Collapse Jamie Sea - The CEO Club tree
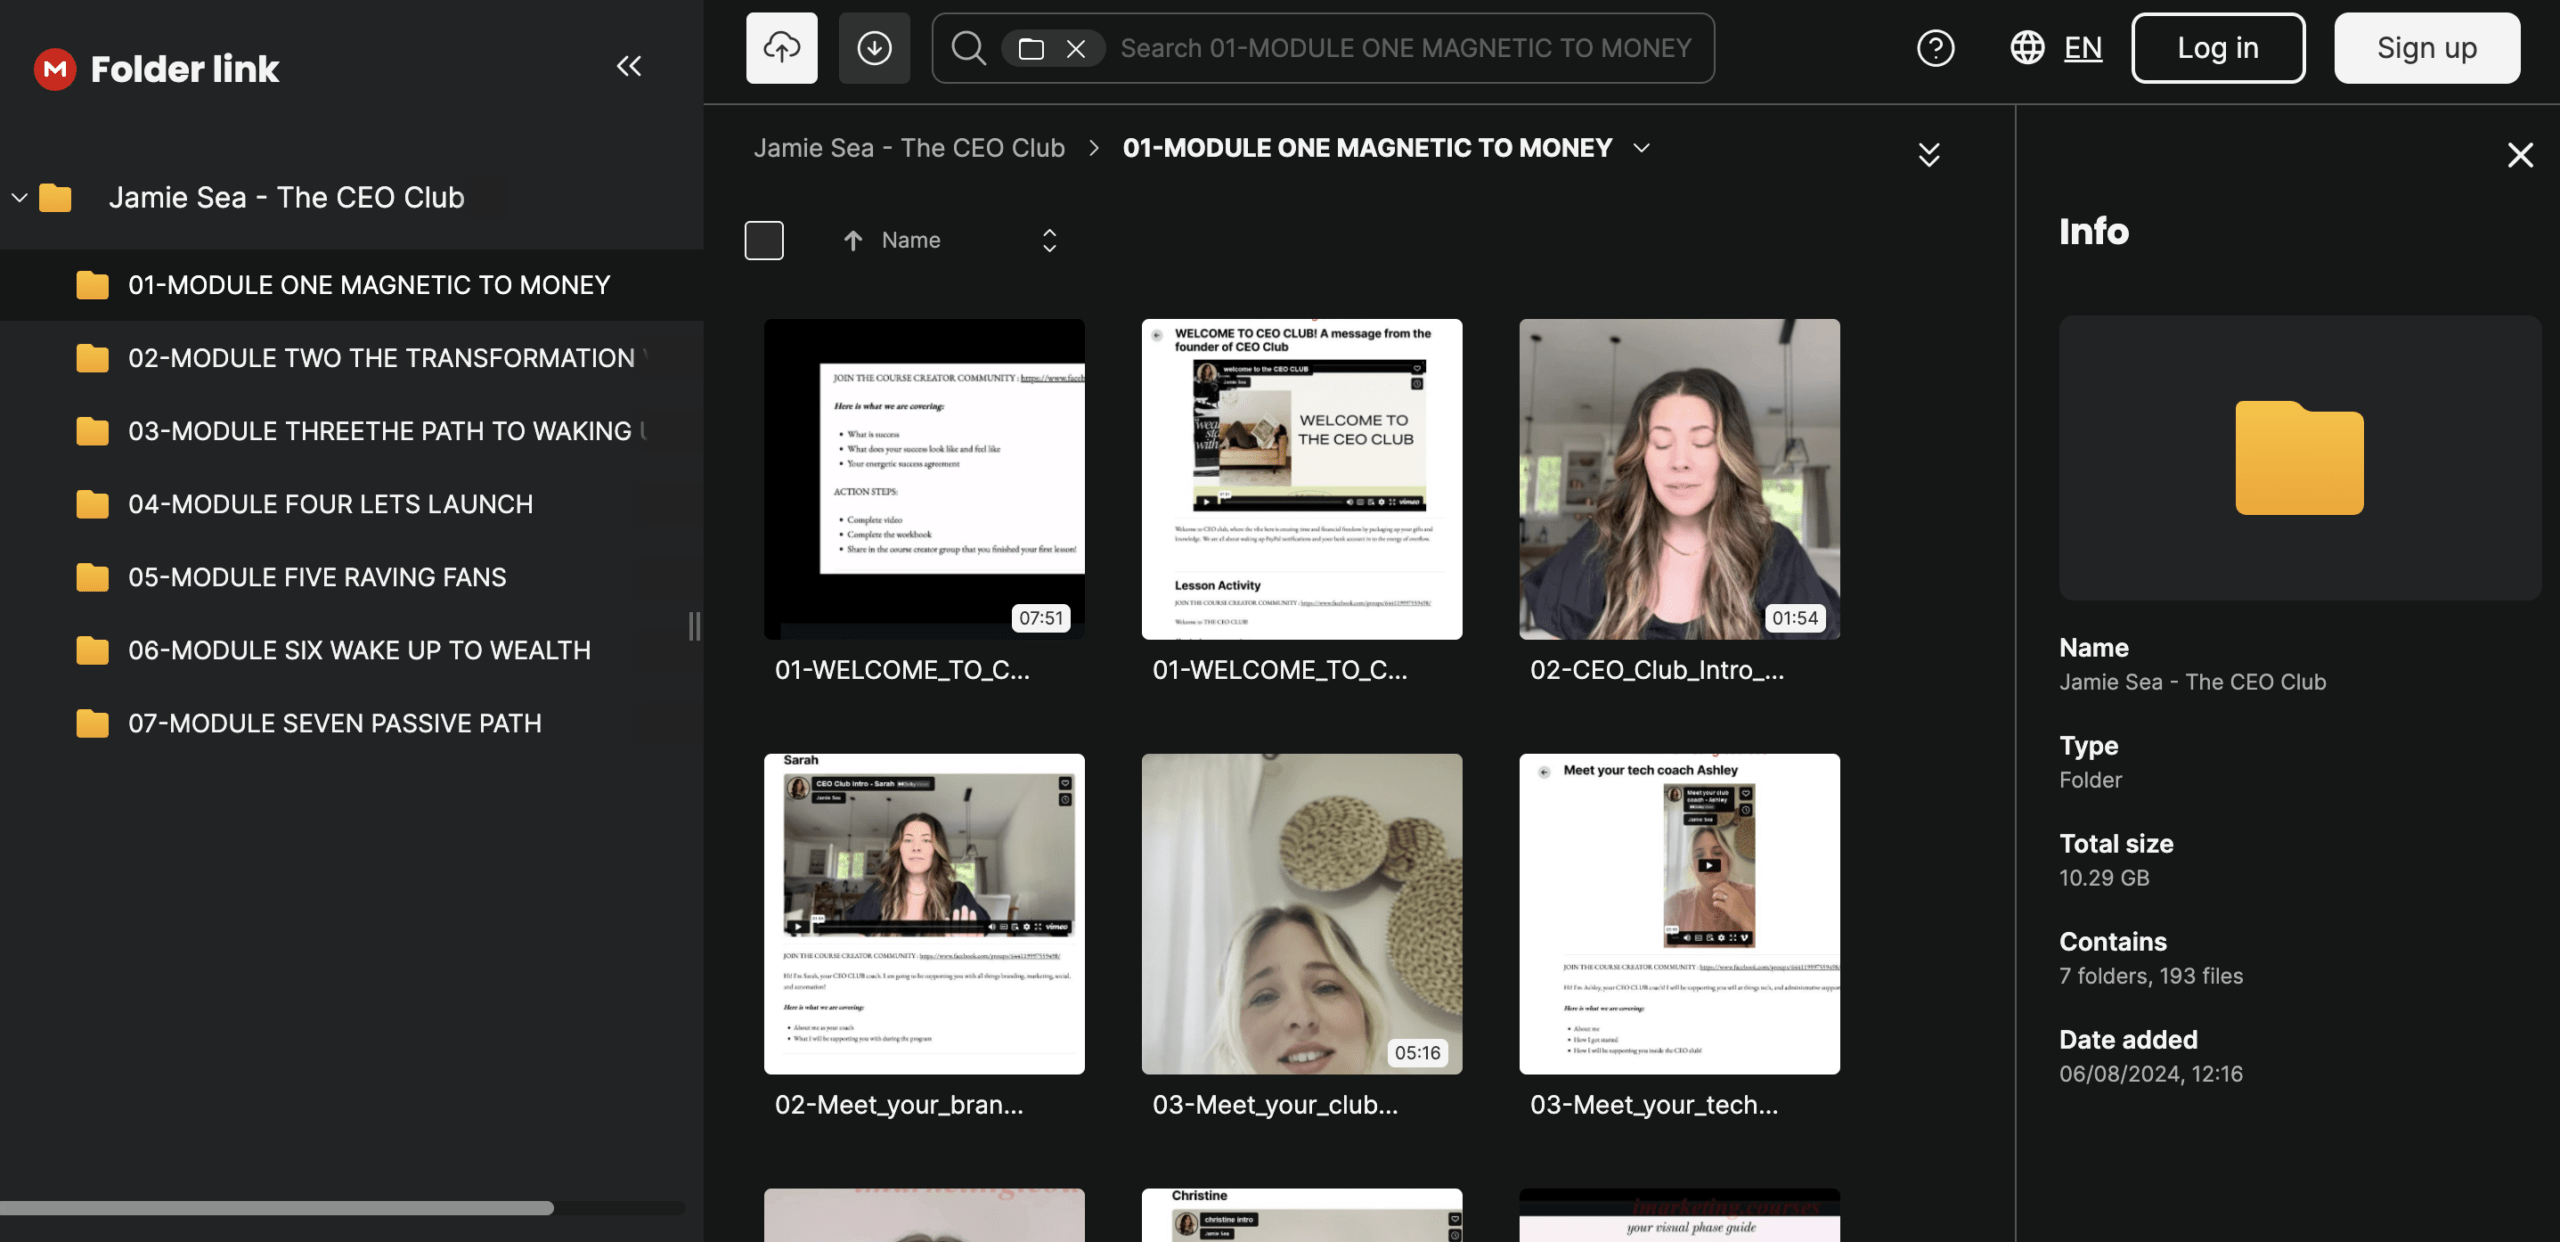 pos(19,197)
